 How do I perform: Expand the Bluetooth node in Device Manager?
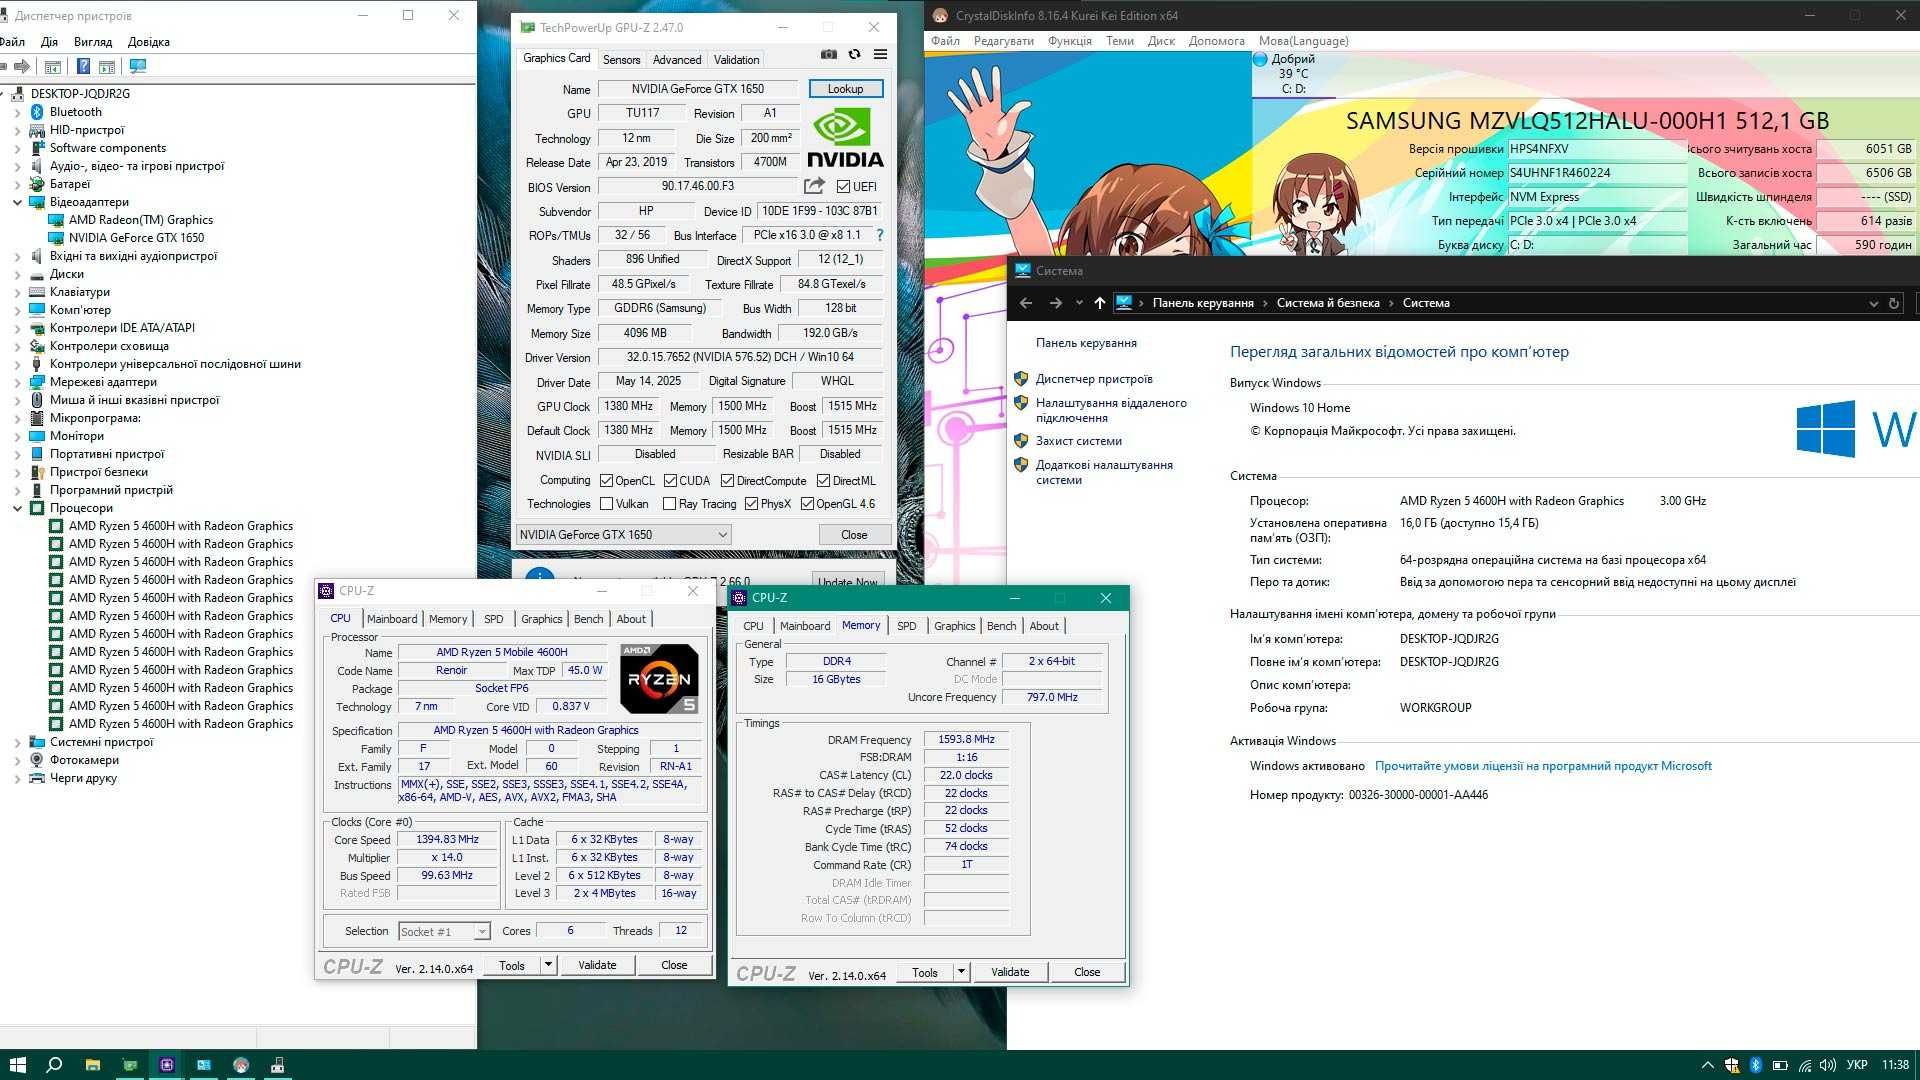tap(17, 112)
